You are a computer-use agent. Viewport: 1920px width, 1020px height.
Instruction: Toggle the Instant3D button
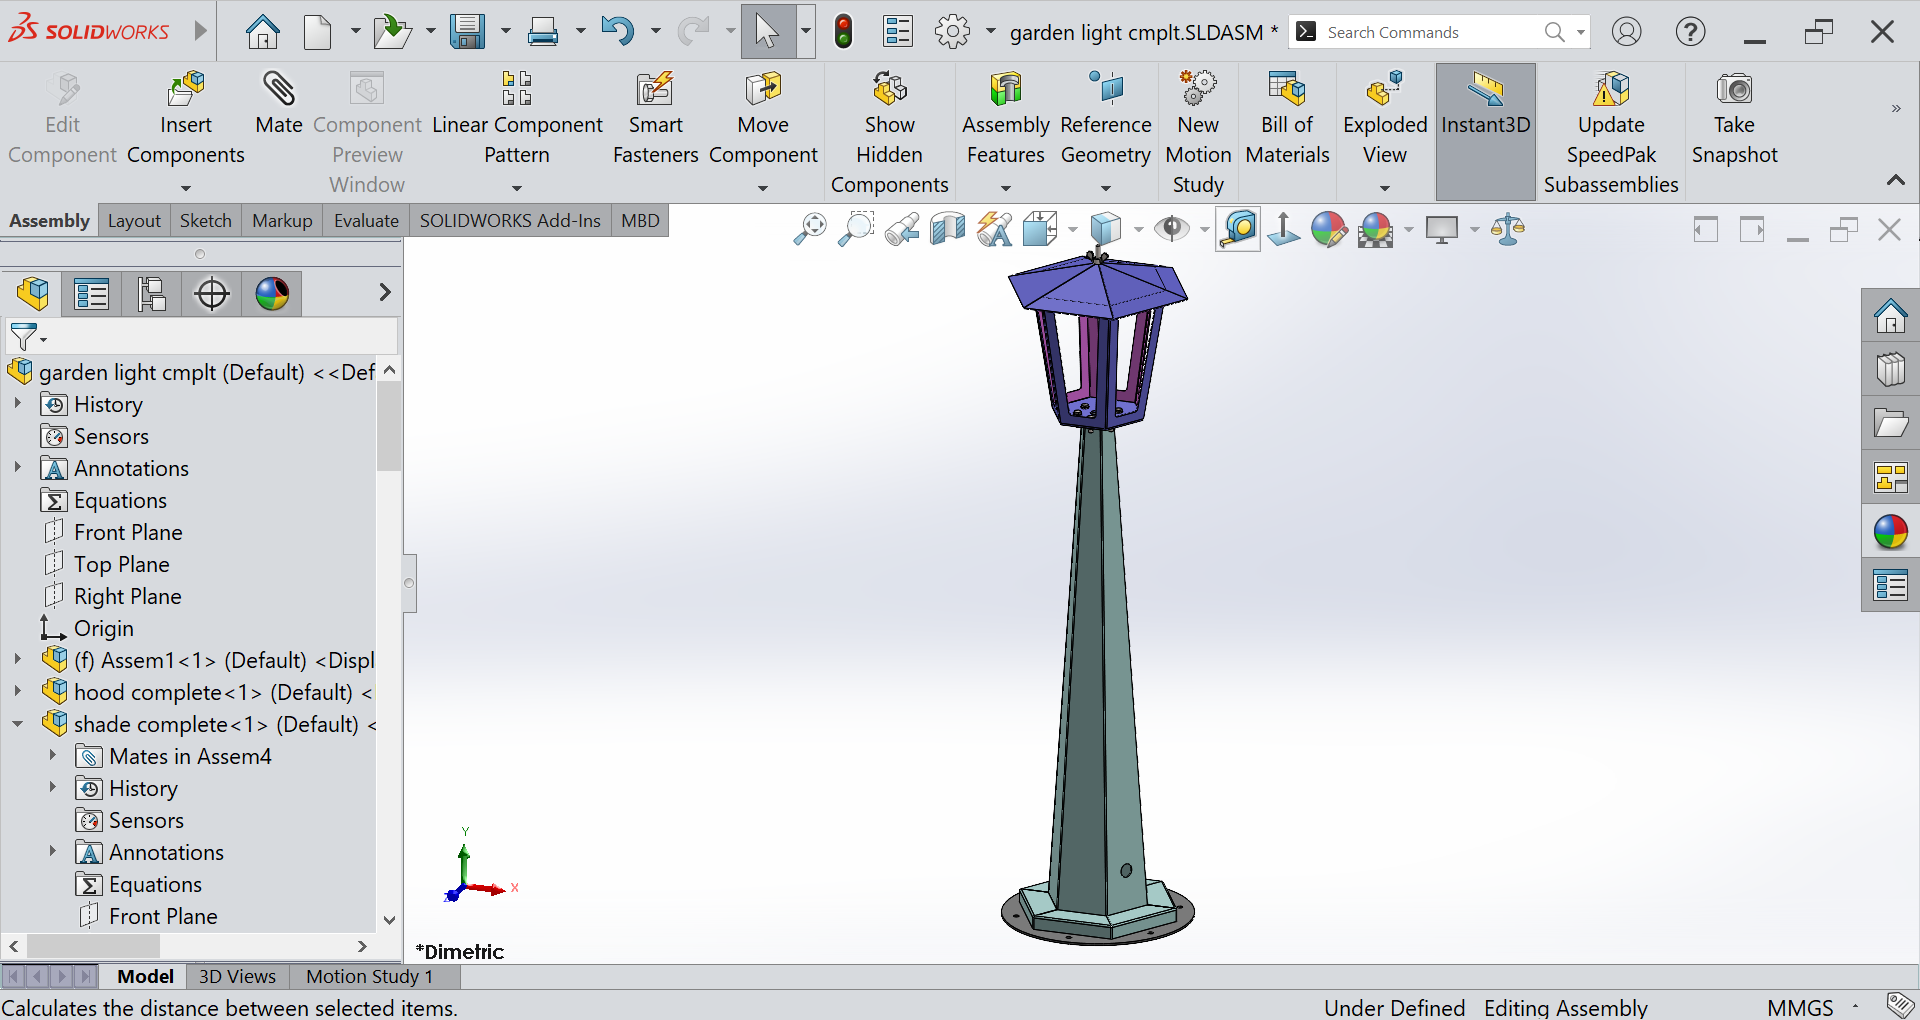tap(1486, 132)
